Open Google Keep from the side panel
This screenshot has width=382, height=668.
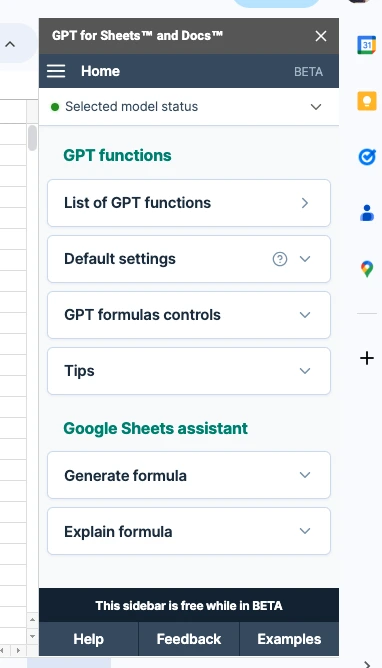(x=367, y=101)
